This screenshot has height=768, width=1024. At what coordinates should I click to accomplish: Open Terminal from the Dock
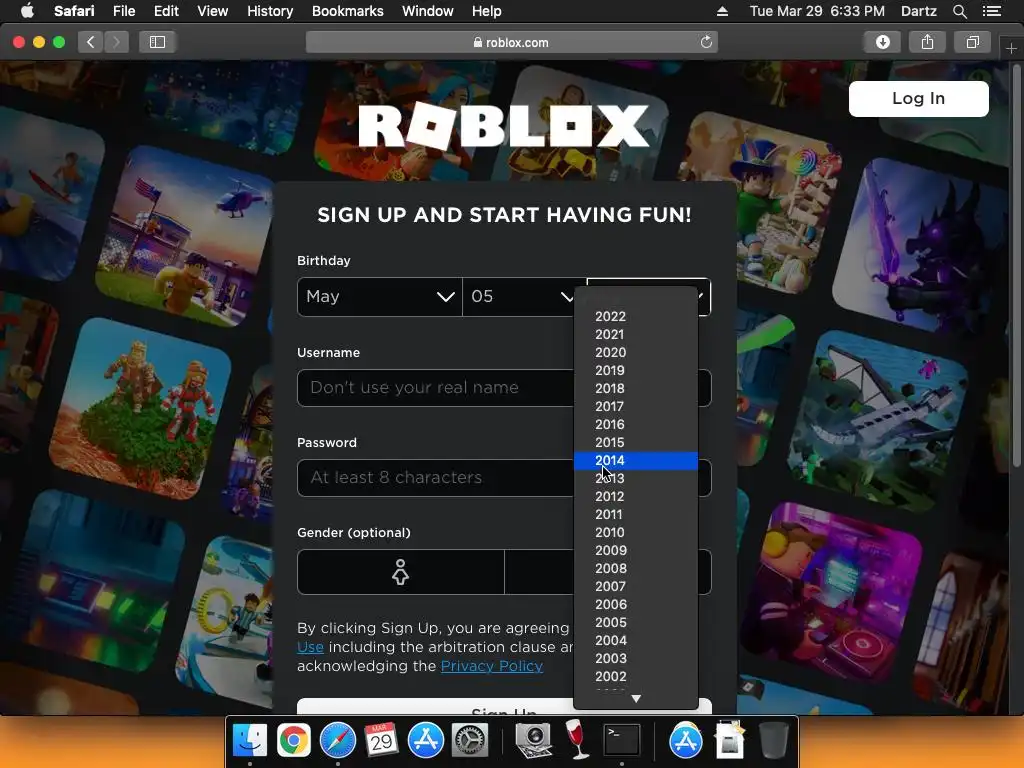click(621, 741)
